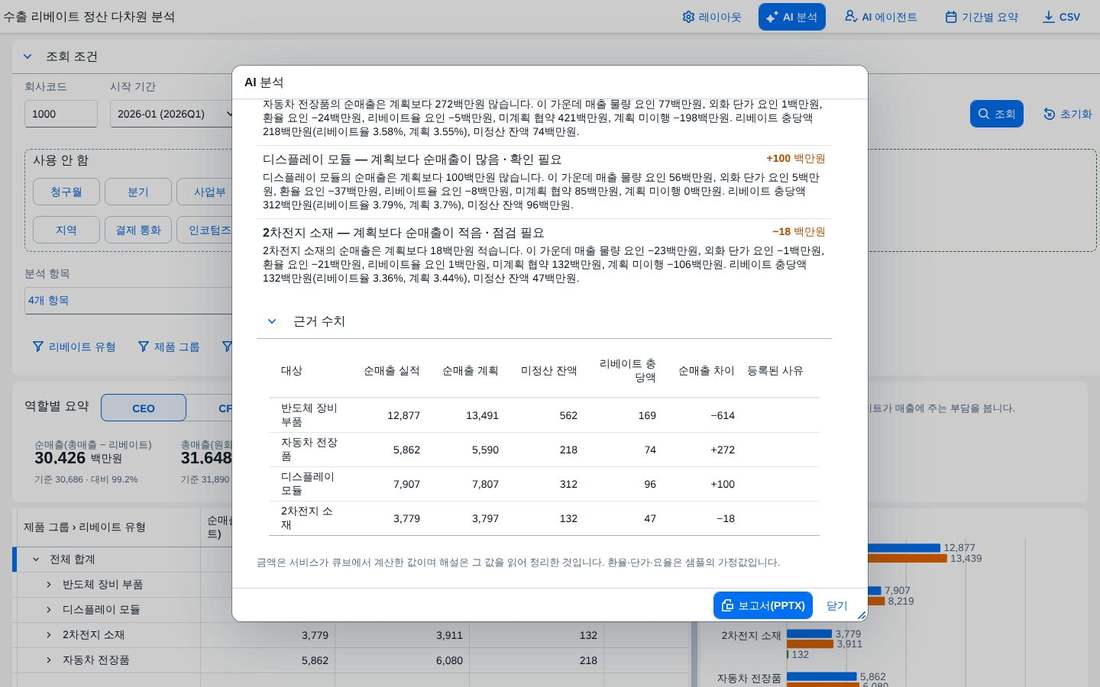Click the 디스플레이 모듈 insight heading
1100x687 pixels.
click(412, 159)
